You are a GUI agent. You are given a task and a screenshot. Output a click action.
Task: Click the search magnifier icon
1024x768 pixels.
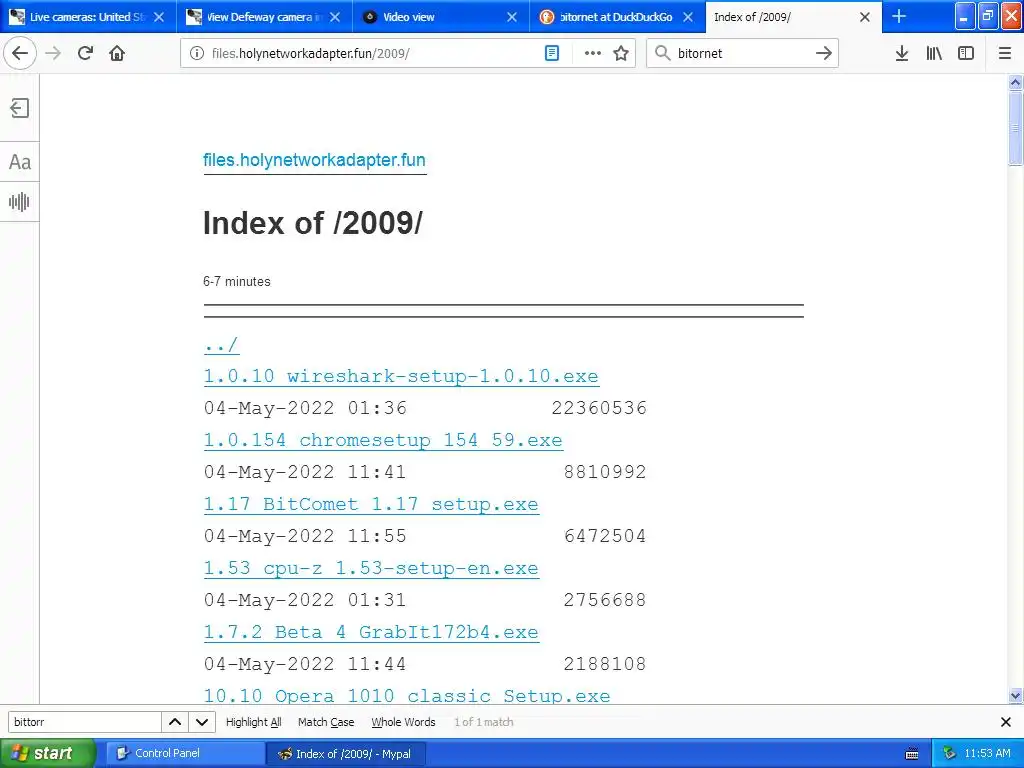tap(662, 54)
